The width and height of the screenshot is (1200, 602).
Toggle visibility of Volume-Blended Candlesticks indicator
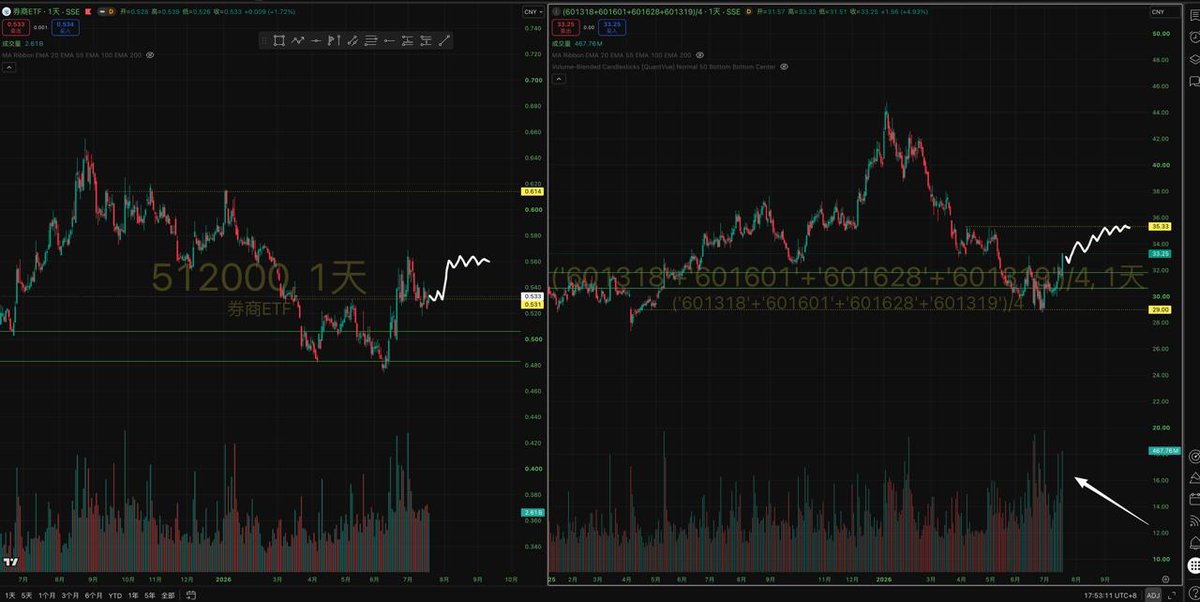point(784,66)
